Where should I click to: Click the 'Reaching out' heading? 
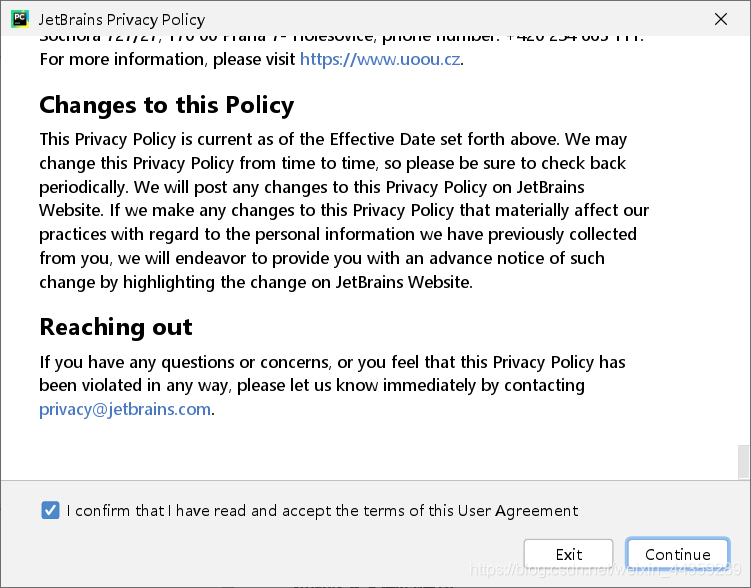(116, 327)
